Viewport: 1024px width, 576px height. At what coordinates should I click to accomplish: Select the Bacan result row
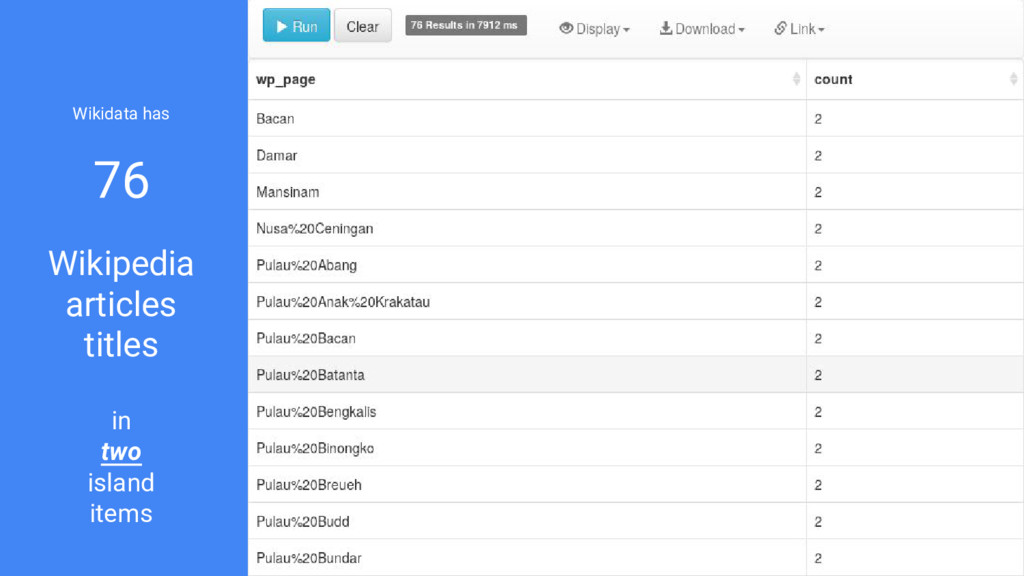[635, 119]
